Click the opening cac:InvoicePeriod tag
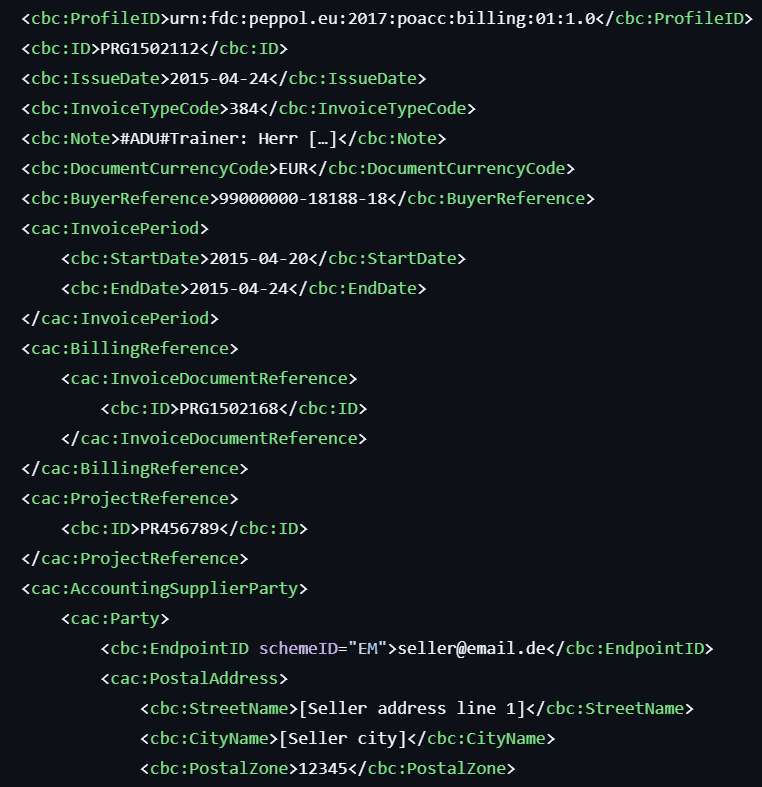The width and height of the screenshot is (762, 787). pyautogui.click(x=115, y=228)
